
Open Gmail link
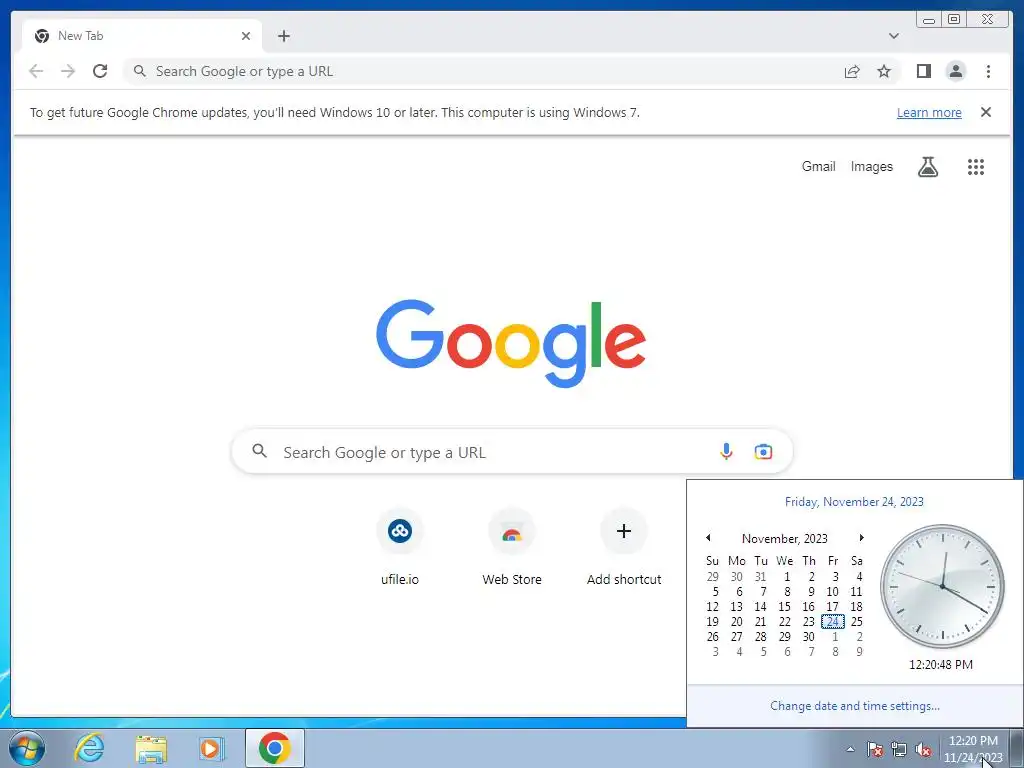[x=818, y=167]
